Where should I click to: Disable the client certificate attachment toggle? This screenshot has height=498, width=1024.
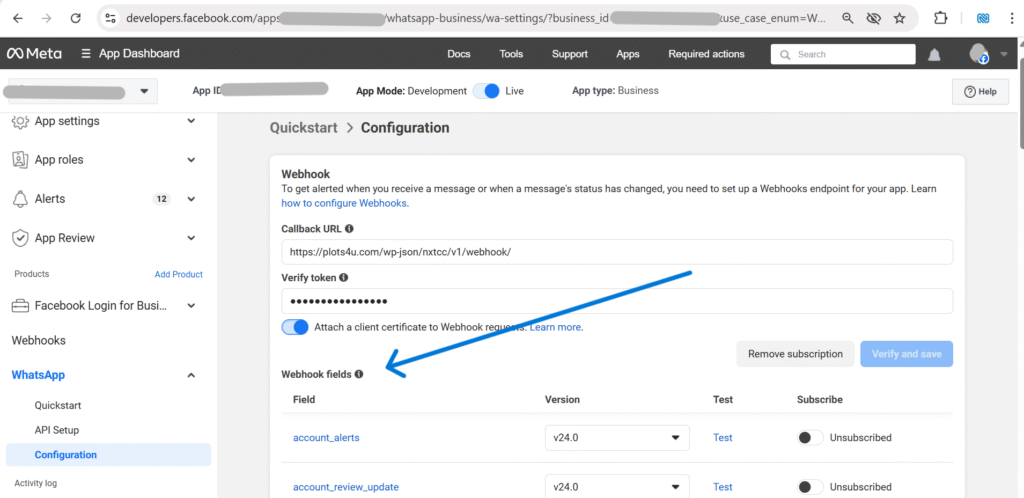pyautogui.click(x=296, y=327)
